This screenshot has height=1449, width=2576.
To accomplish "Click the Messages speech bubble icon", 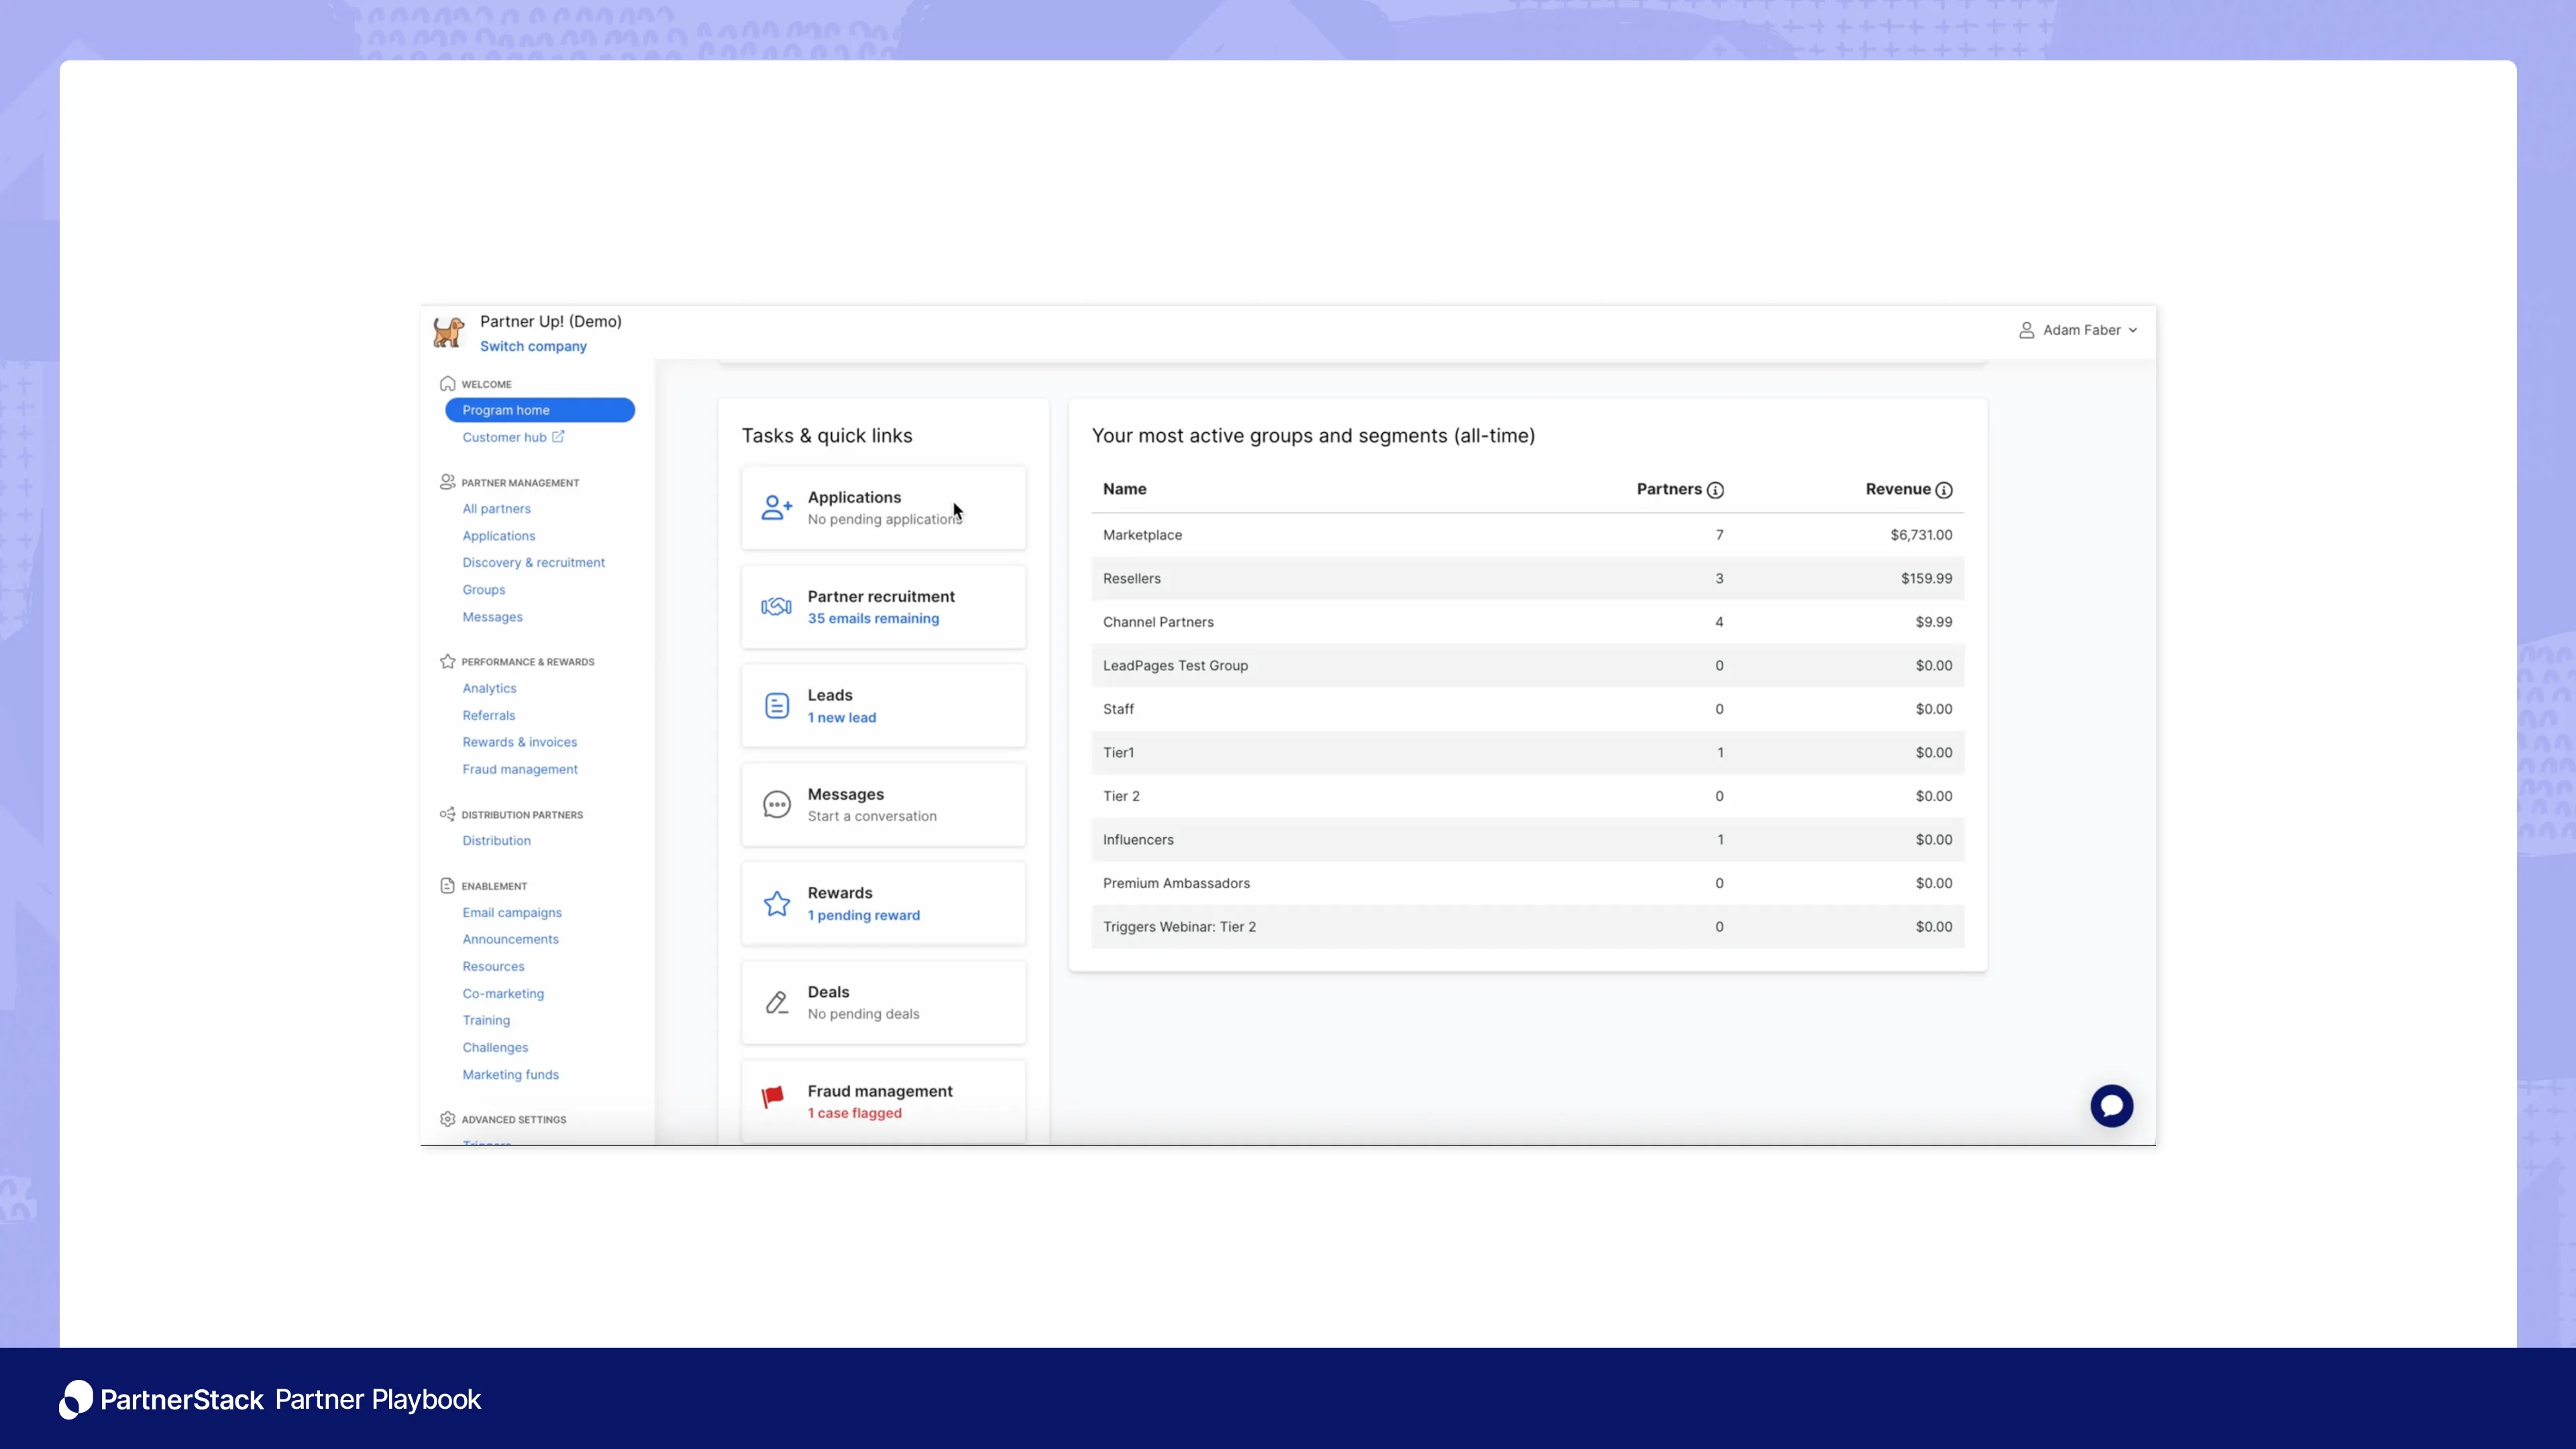I will [x=776, y=803].
